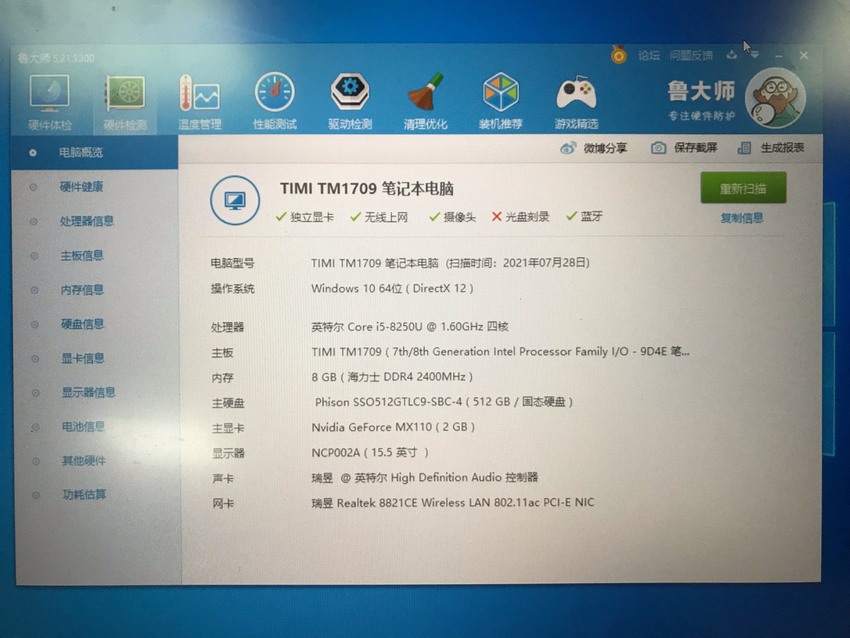The width and height of the screenshot is (850, 638).
Task: Click the 蓝牙 feature label
Action: click(591, 217)
